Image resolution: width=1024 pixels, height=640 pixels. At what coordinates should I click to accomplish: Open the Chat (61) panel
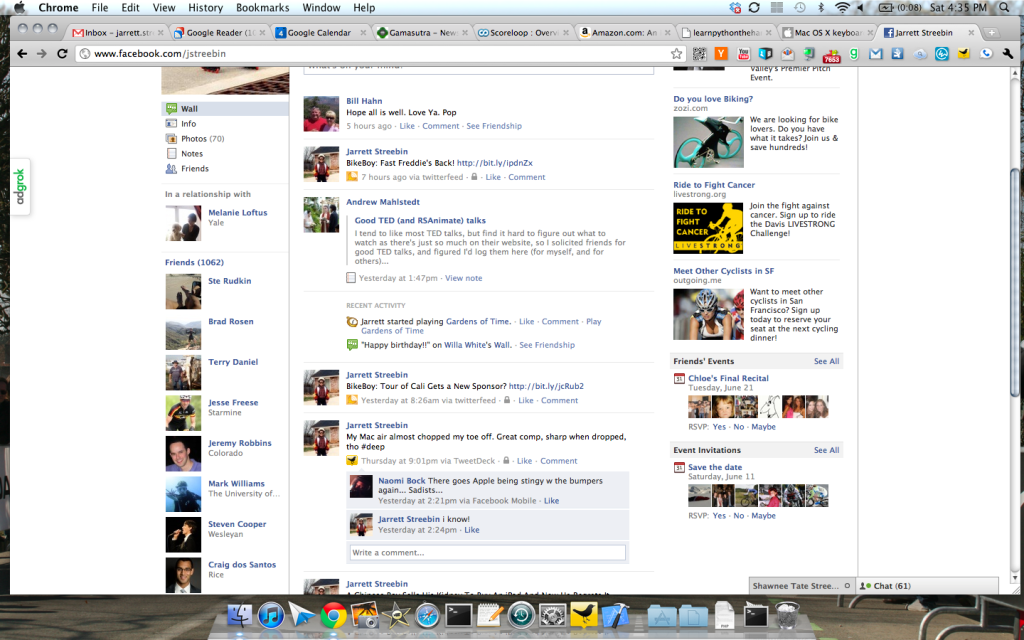(x=927, y=586)
